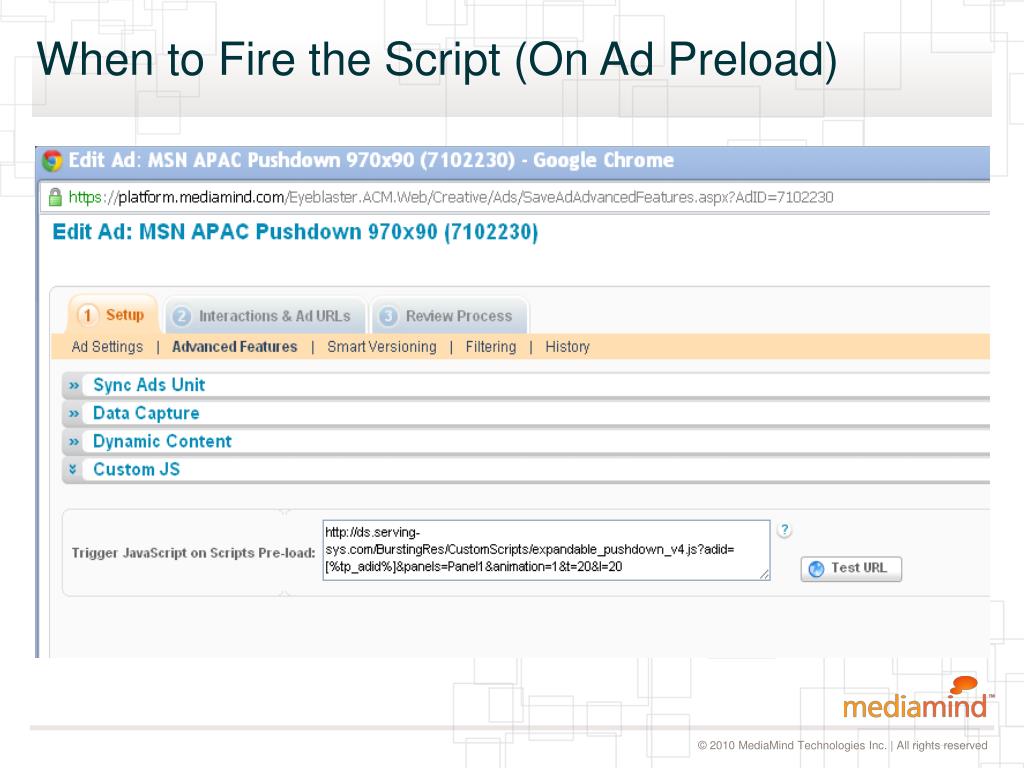Select Advanced Features sub-tab
This screenshot has height=768, width=1024.
tap(234, 347)
